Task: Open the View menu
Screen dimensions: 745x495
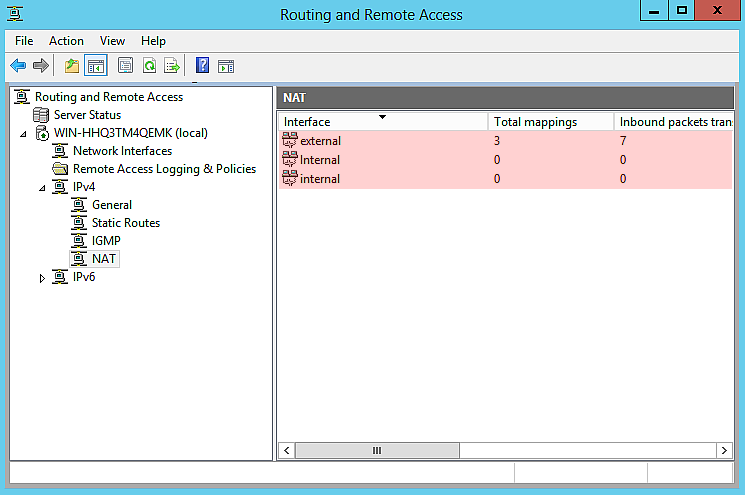Action: [112, 41]
